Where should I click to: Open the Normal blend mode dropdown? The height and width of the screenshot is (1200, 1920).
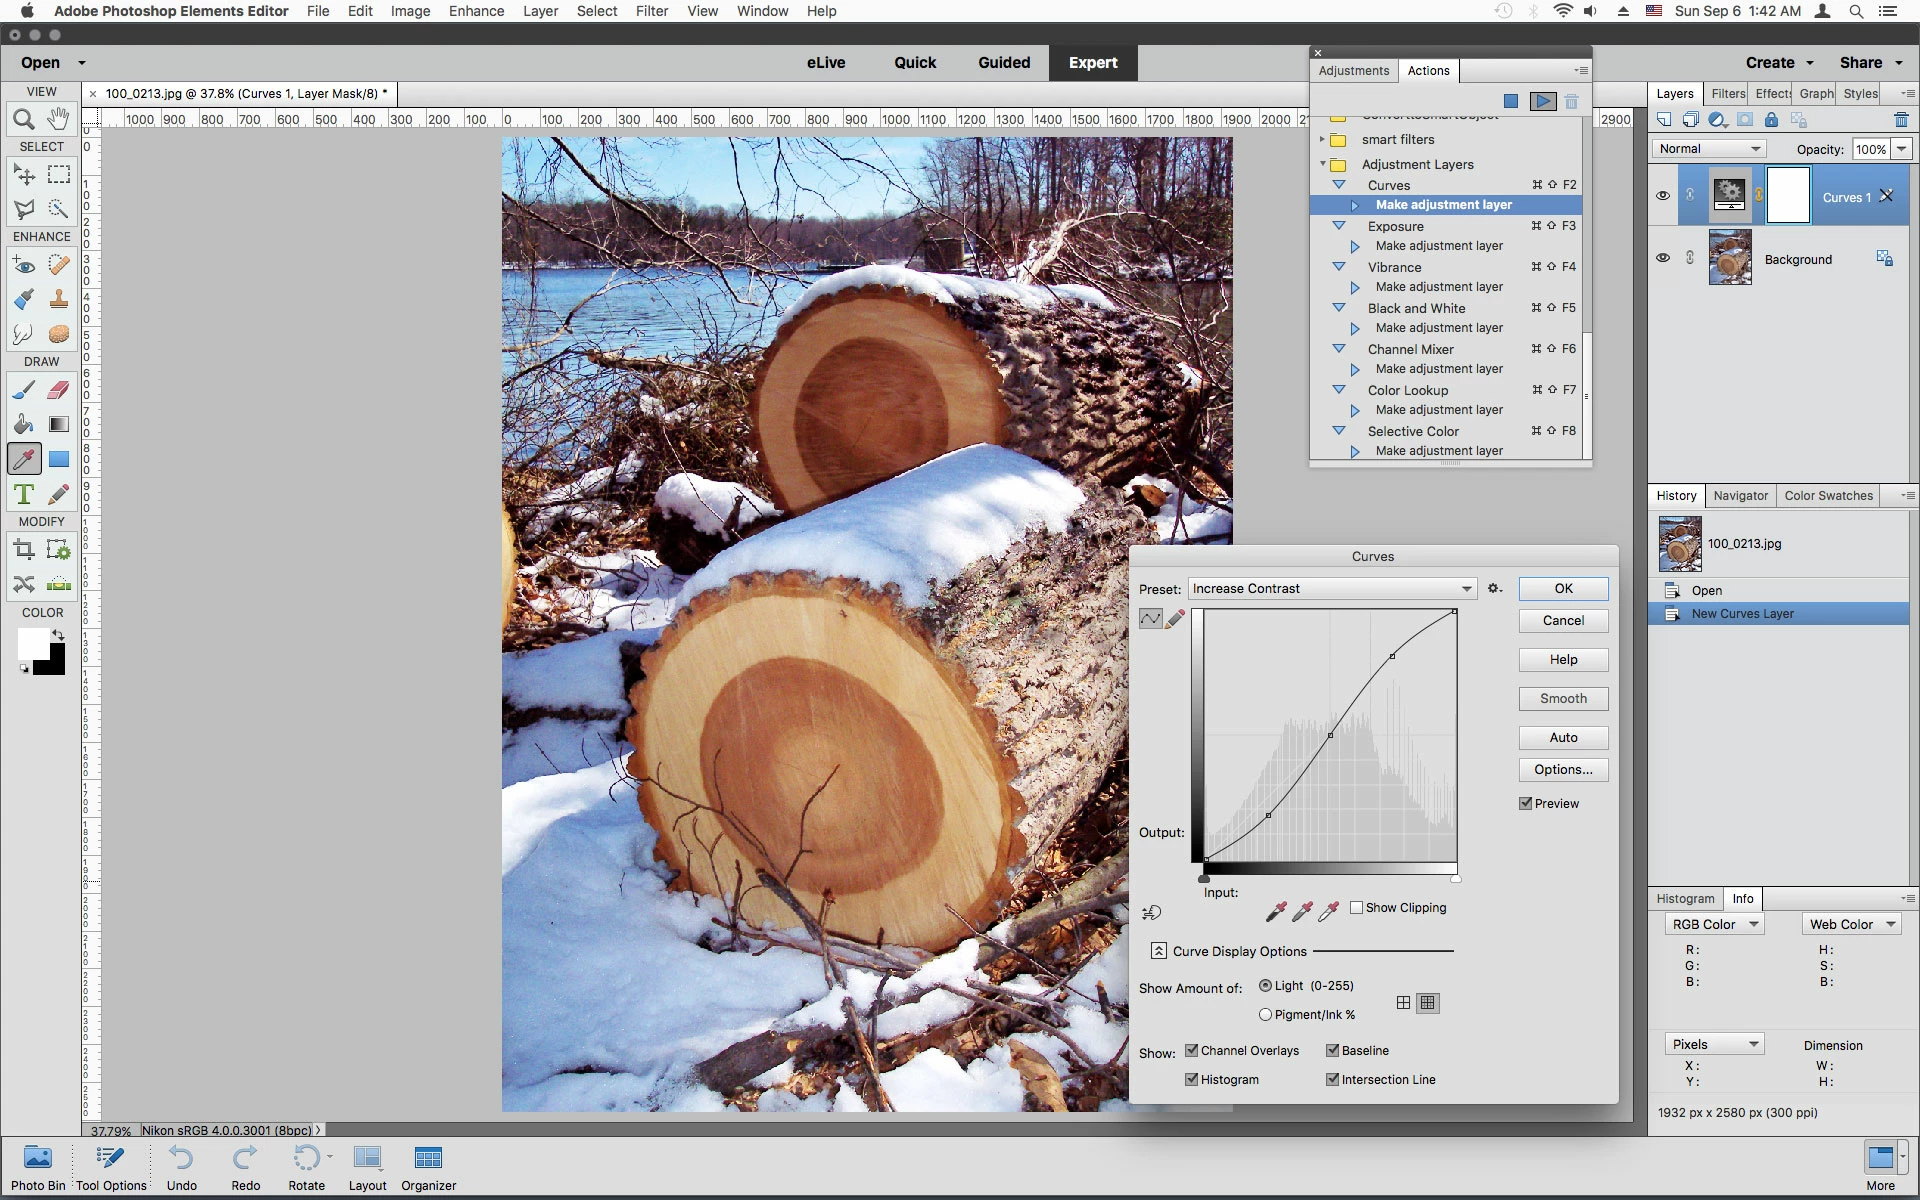[1708, 149]
